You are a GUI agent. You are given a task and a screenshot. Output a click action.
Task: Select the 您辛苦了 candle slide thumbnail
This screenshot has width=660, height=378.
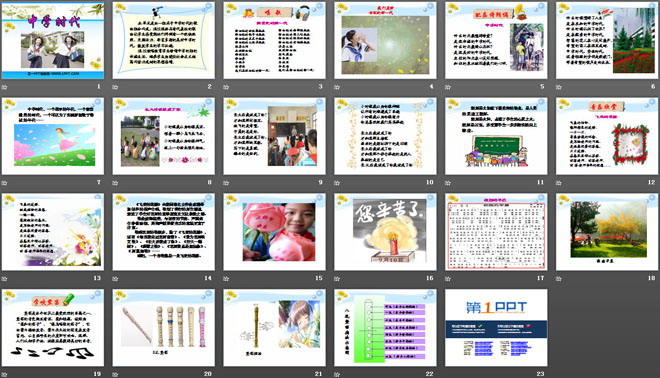[x=385, y=232]
